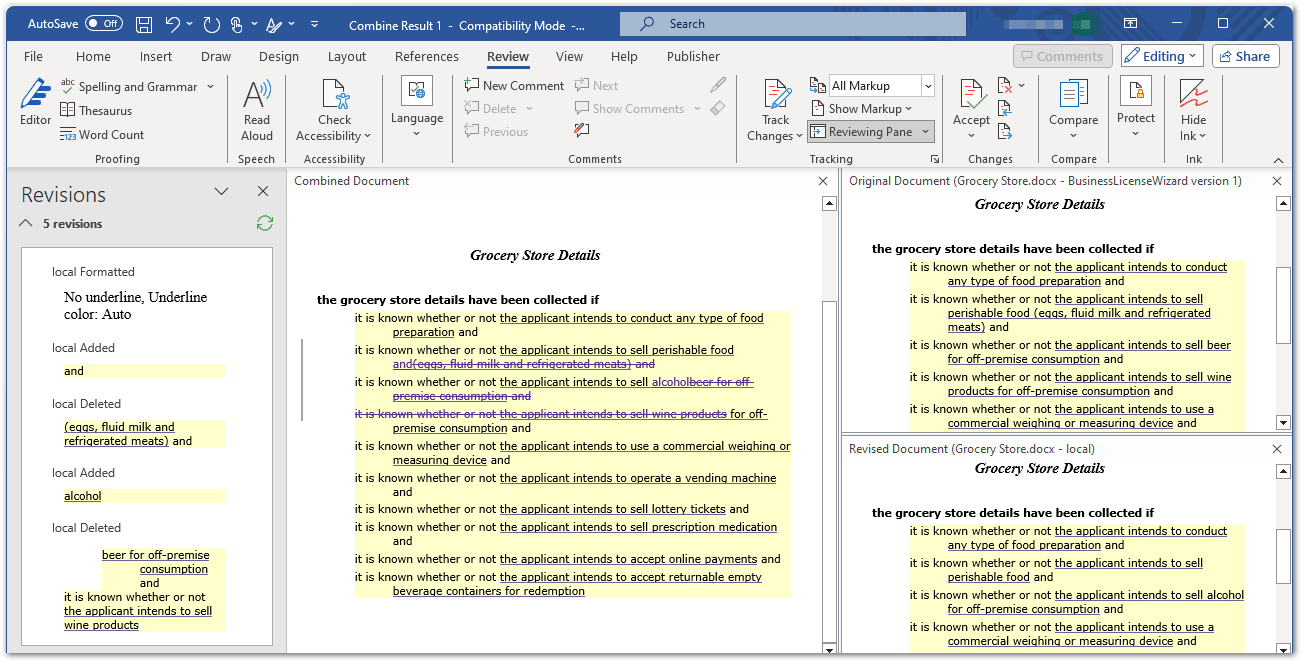This screenshot has width=1302, height=662.
Task: Switch to the References tab
Action: pyautogui.click(x=427, y=57)
